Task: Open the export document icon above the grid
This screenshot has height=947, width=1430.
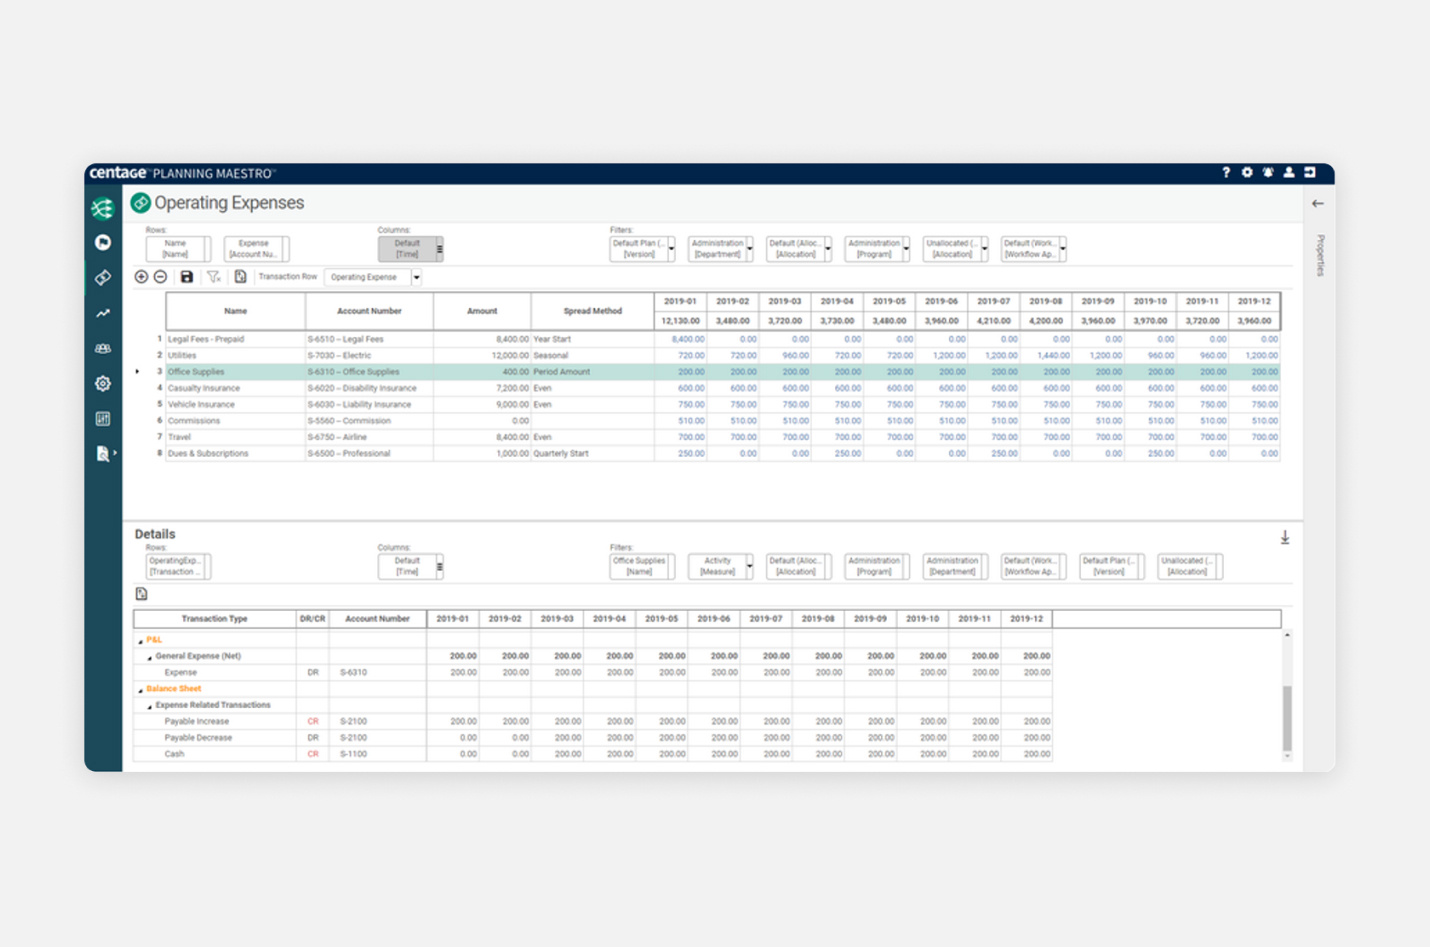Action: click(240, 277)
